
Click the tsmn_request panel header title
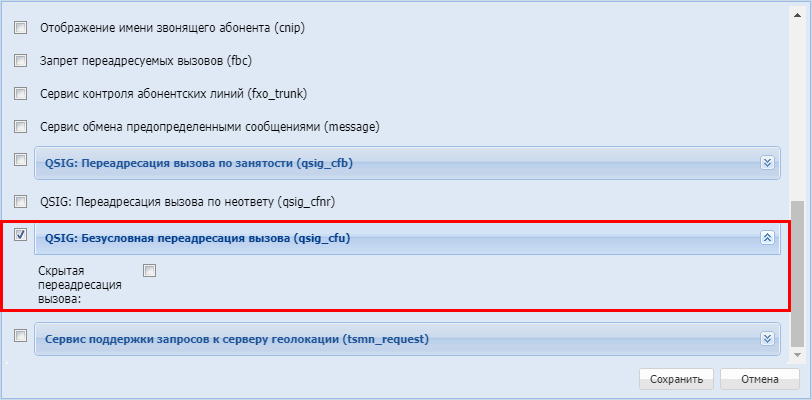coord(236,339)
